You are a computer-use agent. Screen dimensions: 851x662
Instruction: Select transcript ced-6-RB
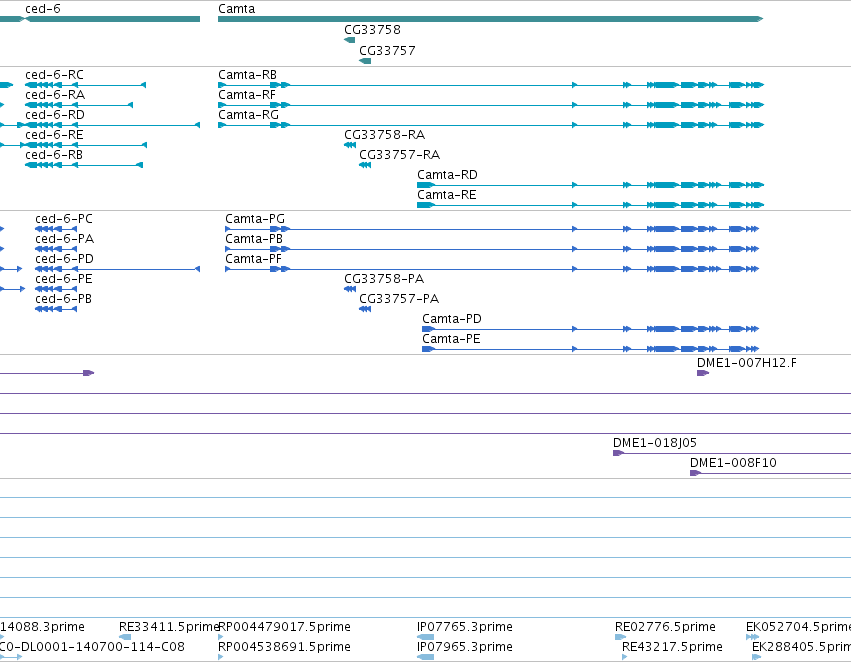point(54,155)
